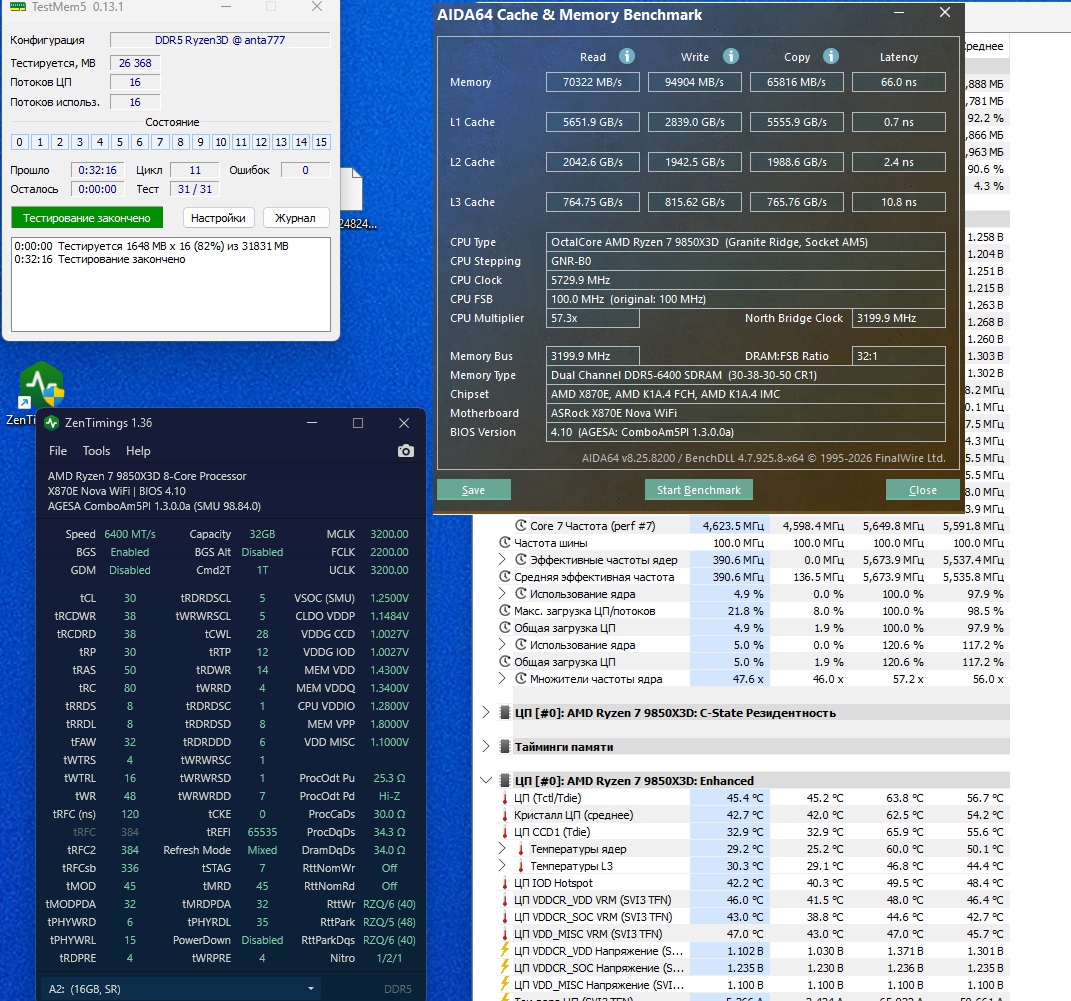This screenshot has width=1071, height=1001.
Task: Click the thermometer icon for Кристалл ЦП (среднее)
Action: pyautogui.click(x=505, y=815)
